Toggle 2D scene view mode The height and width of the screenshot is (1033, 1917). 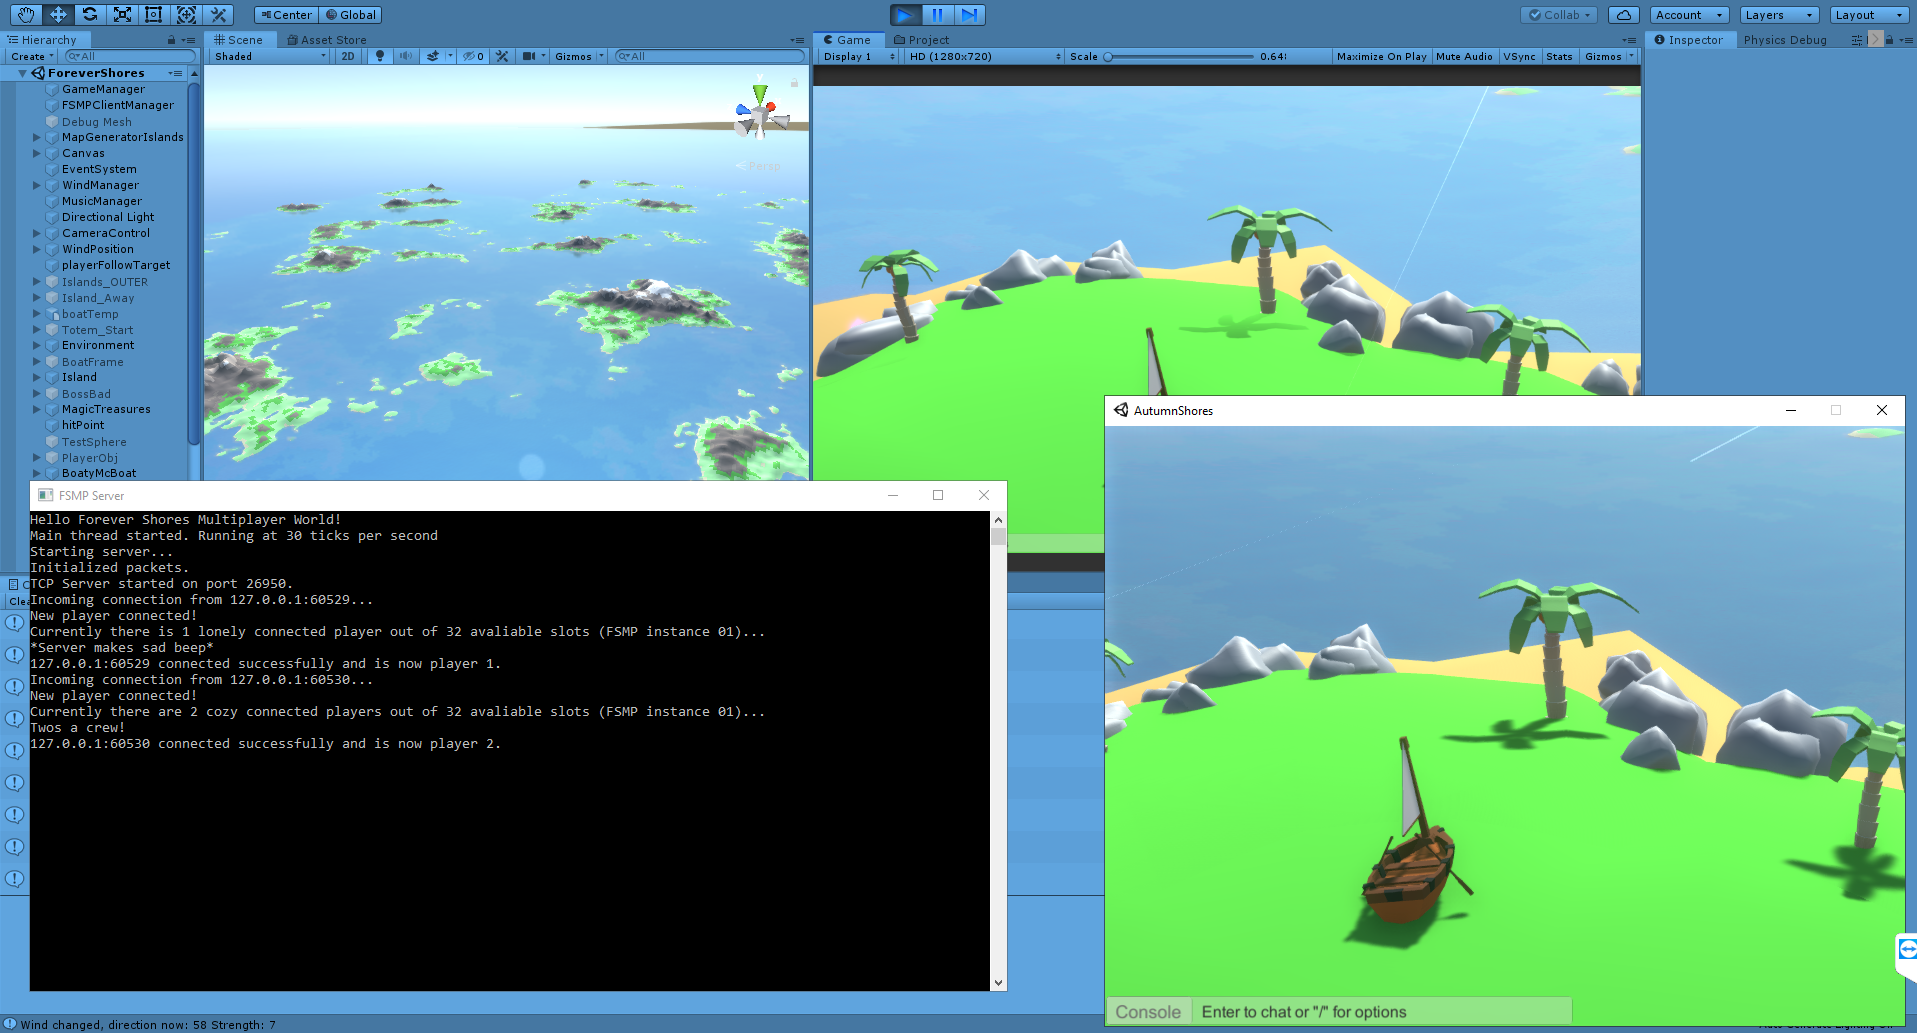pyautogui.click(x=347, y=56)
